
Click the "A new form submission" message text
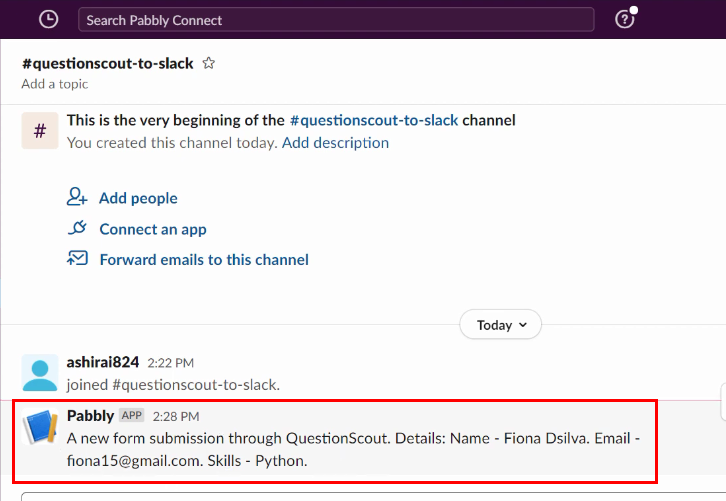point(353,450)
